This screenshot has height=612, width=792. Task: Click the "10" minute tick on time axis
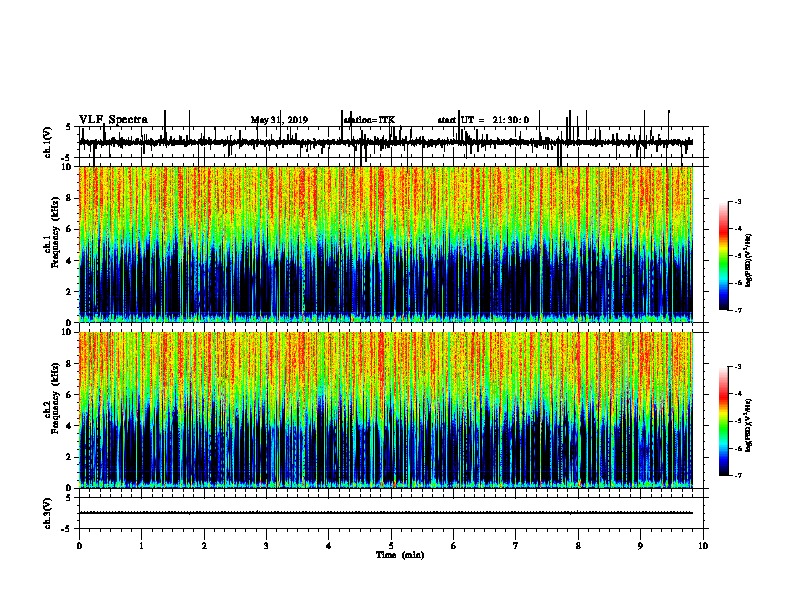703,546
